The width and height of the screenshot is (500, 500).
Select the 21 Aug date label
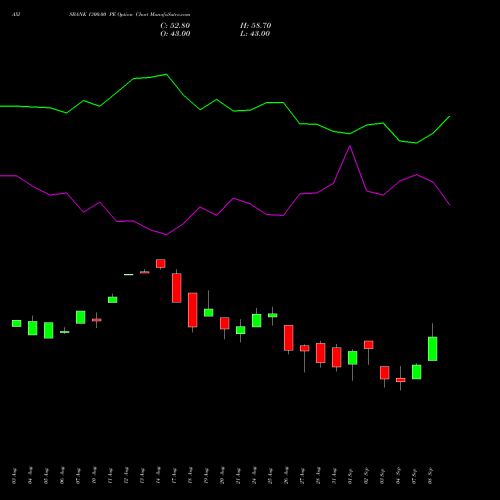[x=238, y=476]
